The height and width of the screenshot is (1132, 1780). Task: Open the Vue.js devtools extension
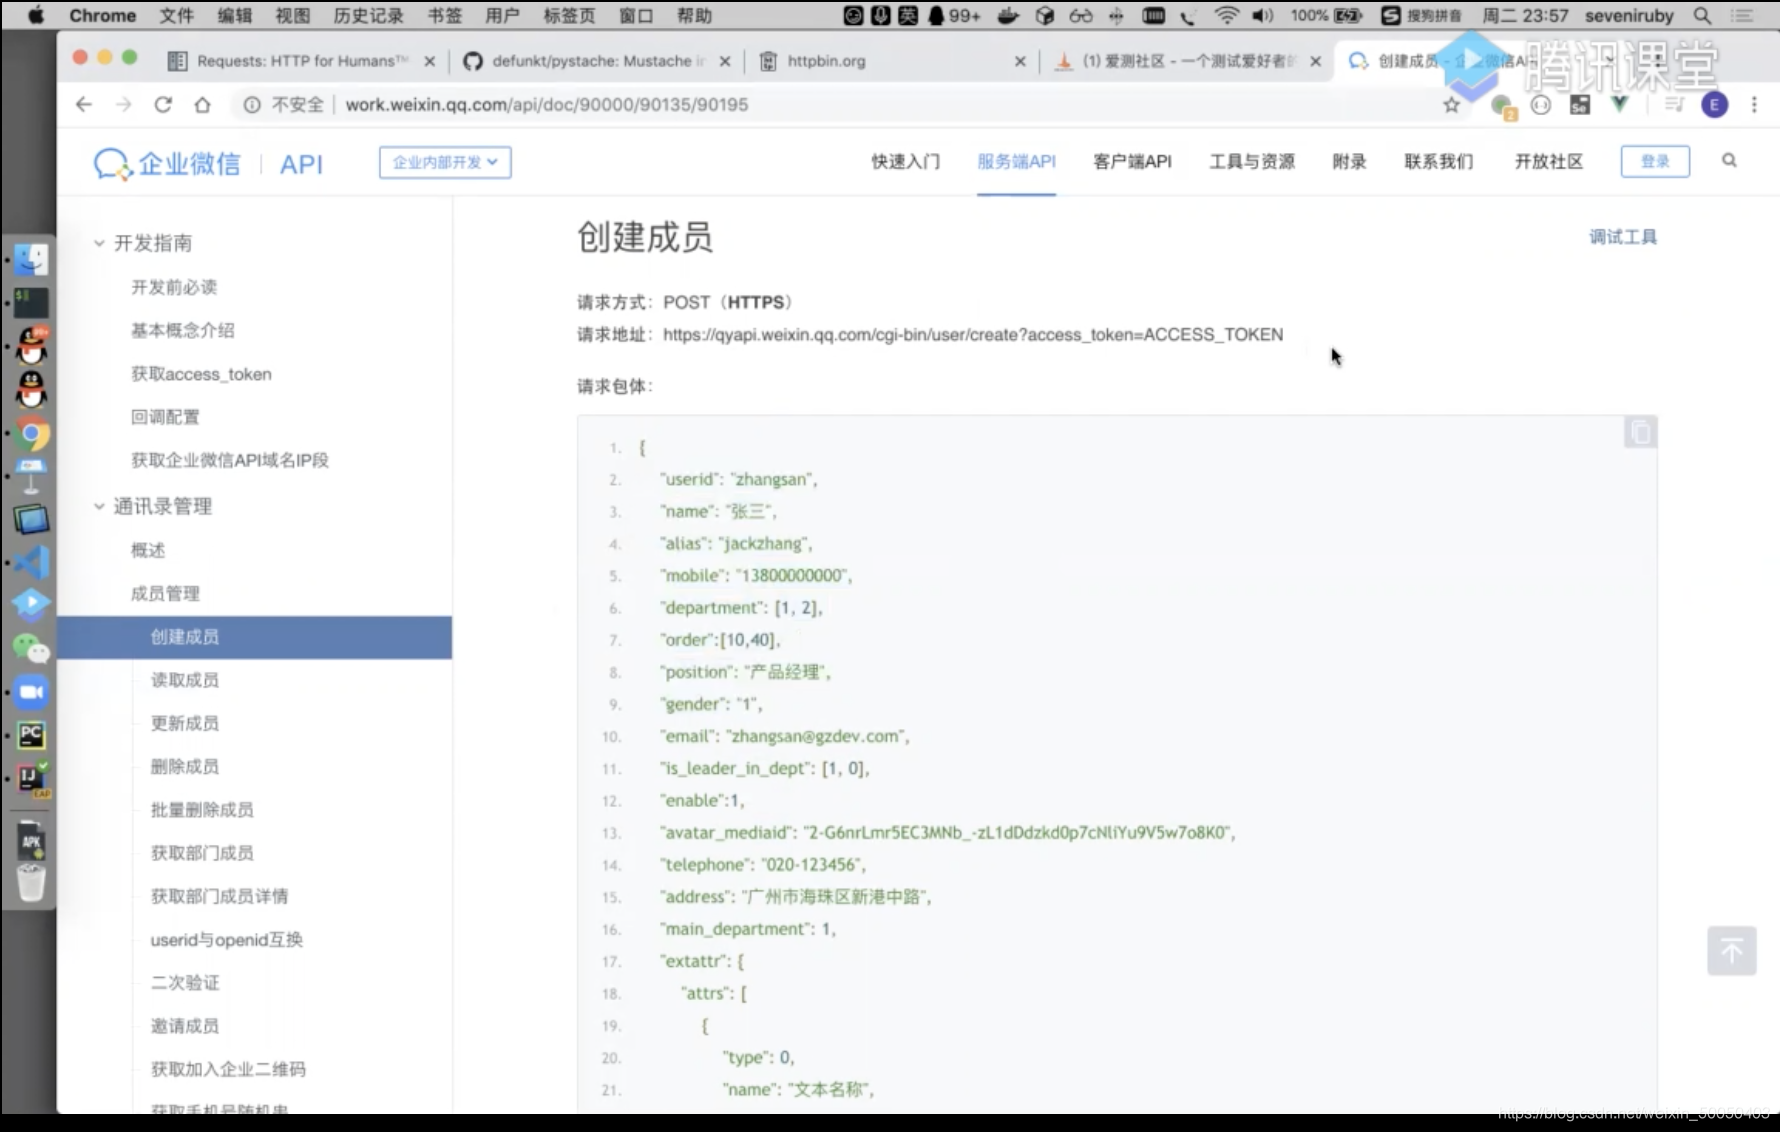tap(1619, 104)
